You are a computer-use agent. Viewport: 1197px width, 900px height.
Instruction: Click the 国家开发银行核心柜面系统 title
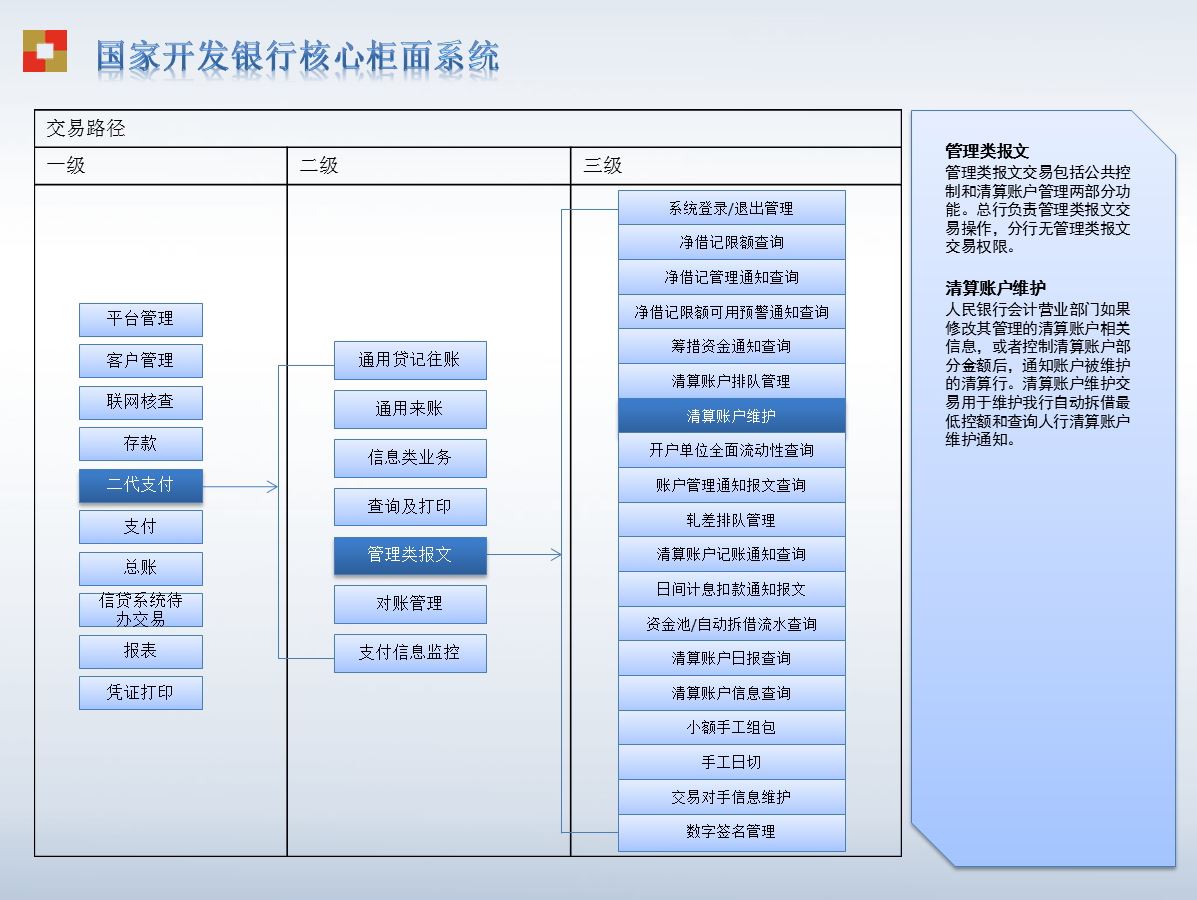point(298,58)
